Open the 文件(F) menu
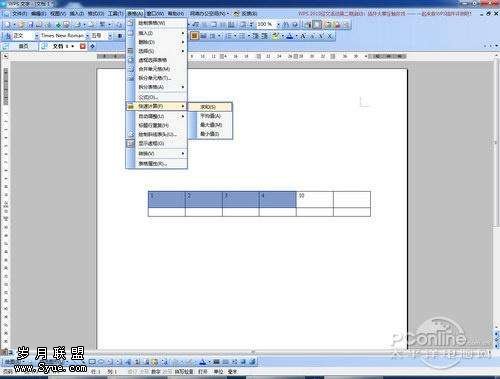Viewport: 500px width, 379px height. 19,14
